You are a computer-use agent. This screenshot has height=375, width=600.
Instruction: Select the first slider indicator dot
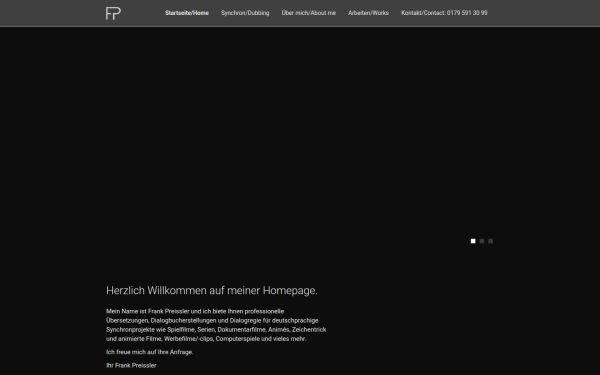[x=473, y=241]
